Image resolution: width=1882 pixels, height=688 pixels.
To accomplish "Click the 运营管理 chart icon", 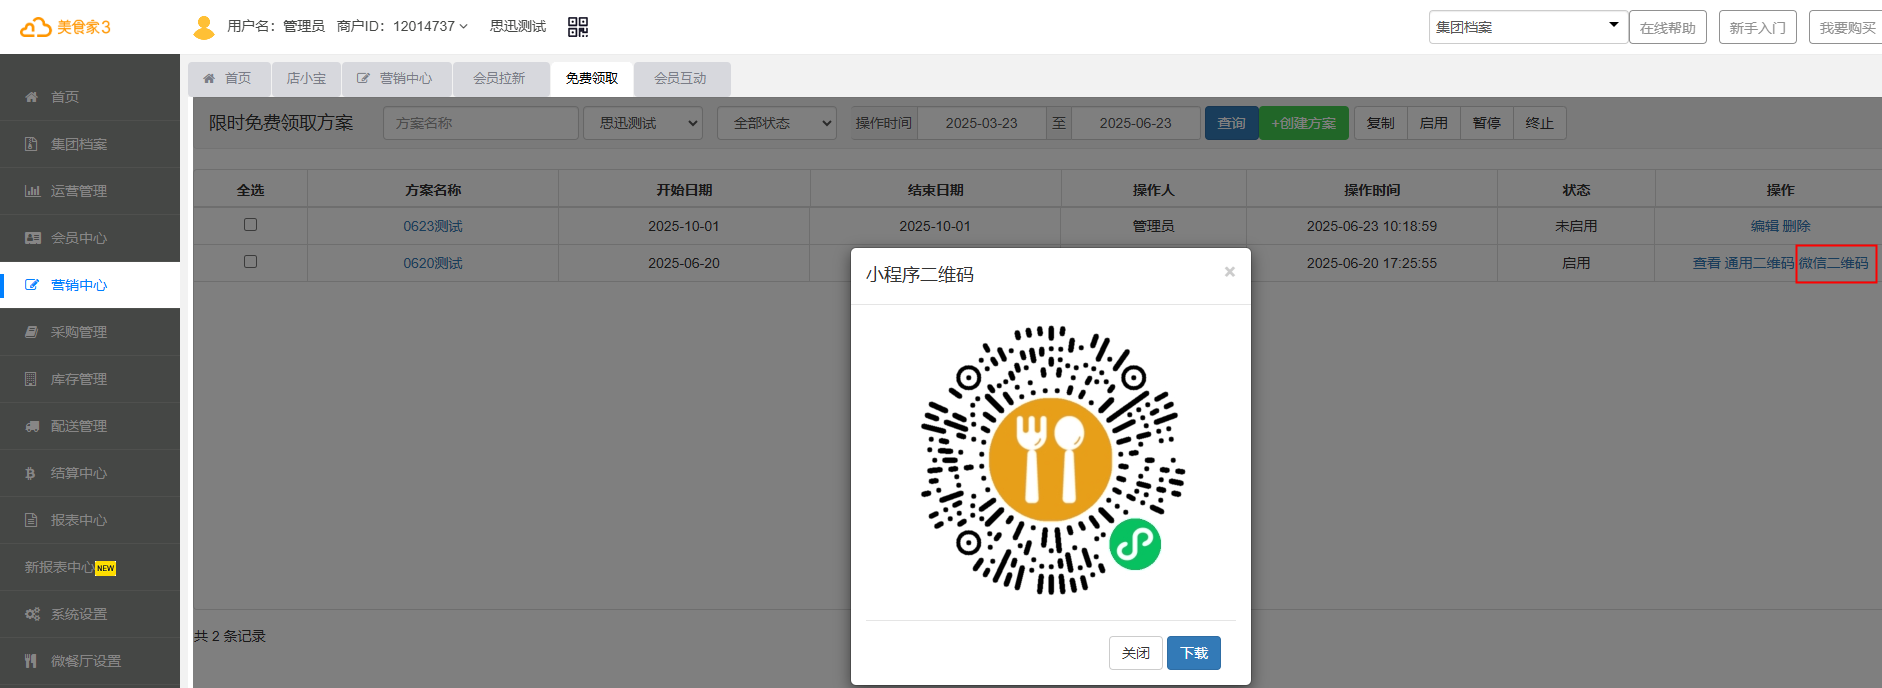I will pyautogui.click(x=32, y=191).
